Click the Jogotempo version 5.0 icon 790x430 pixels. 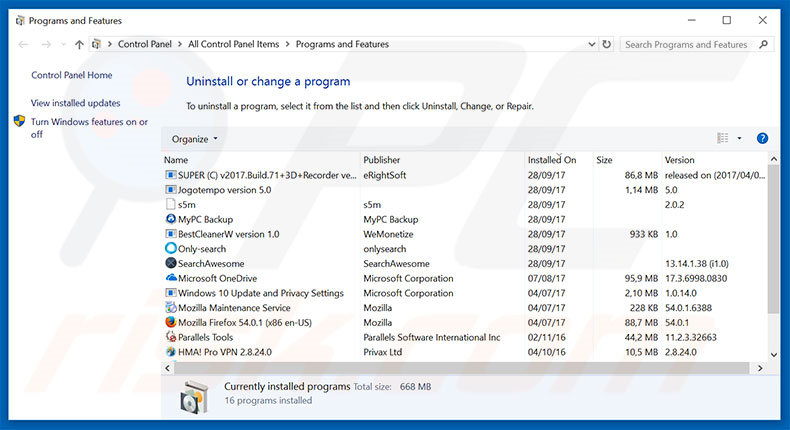tap(171, 190)
